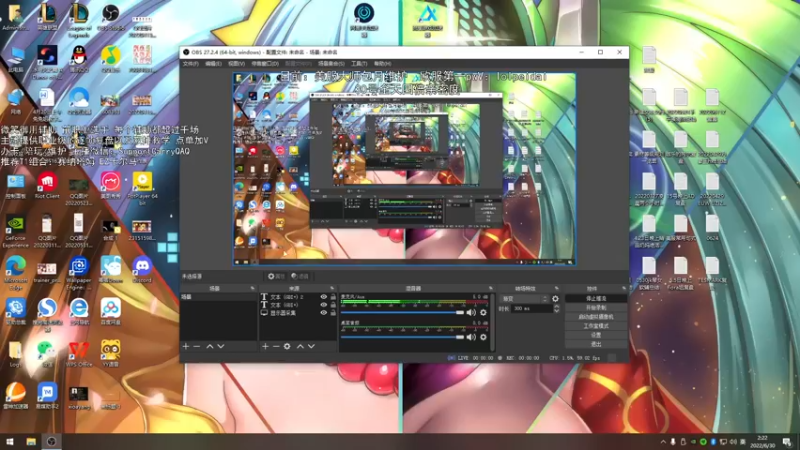
Task: Open the 滤镜 filters button above docks
Action: 300,276
